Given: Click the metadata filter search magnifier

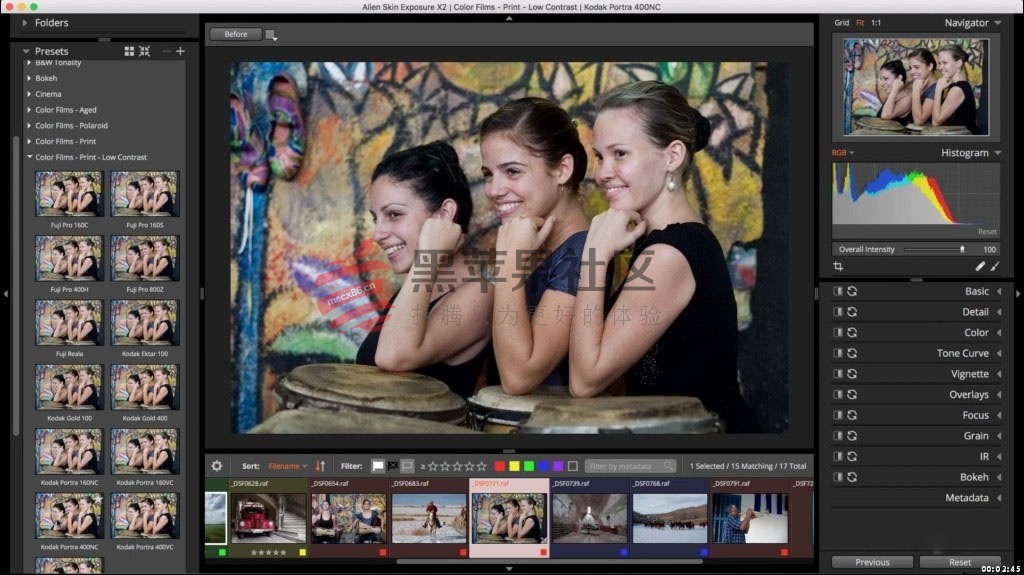Looking at the screenshot, I should click(668, 466).
